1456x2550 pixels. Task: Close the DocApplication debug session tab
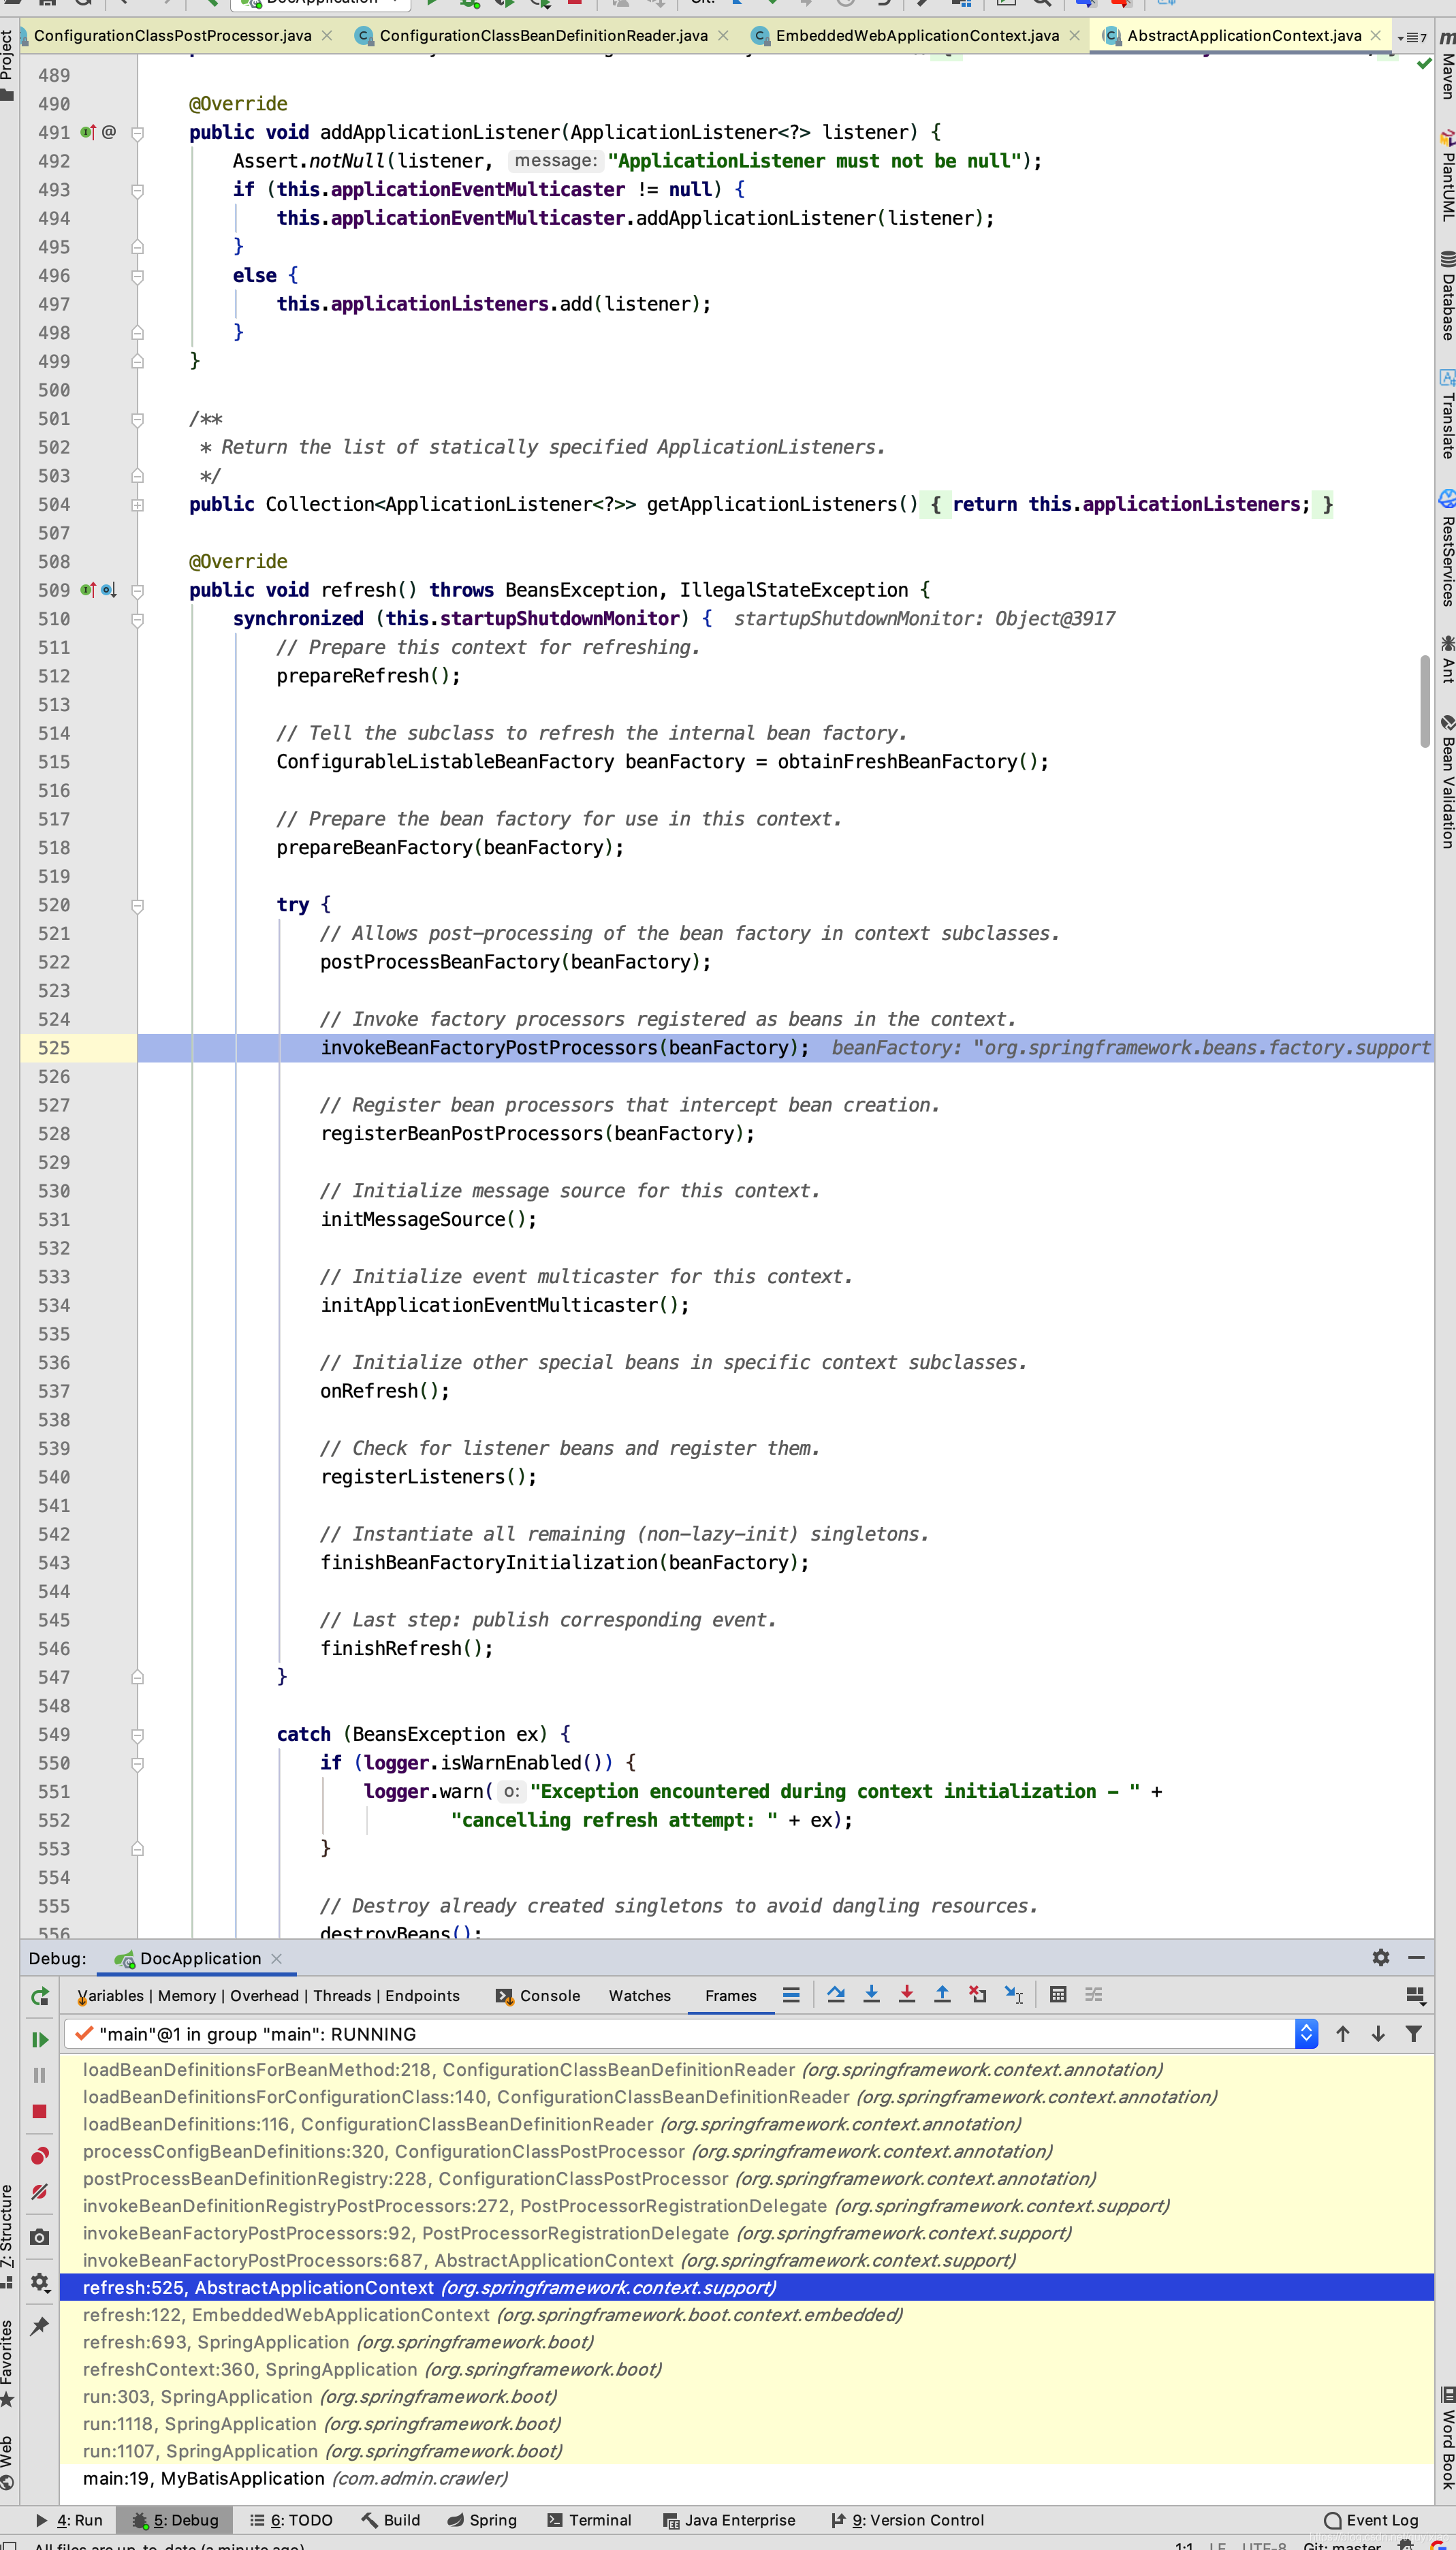coord(277,1958)
